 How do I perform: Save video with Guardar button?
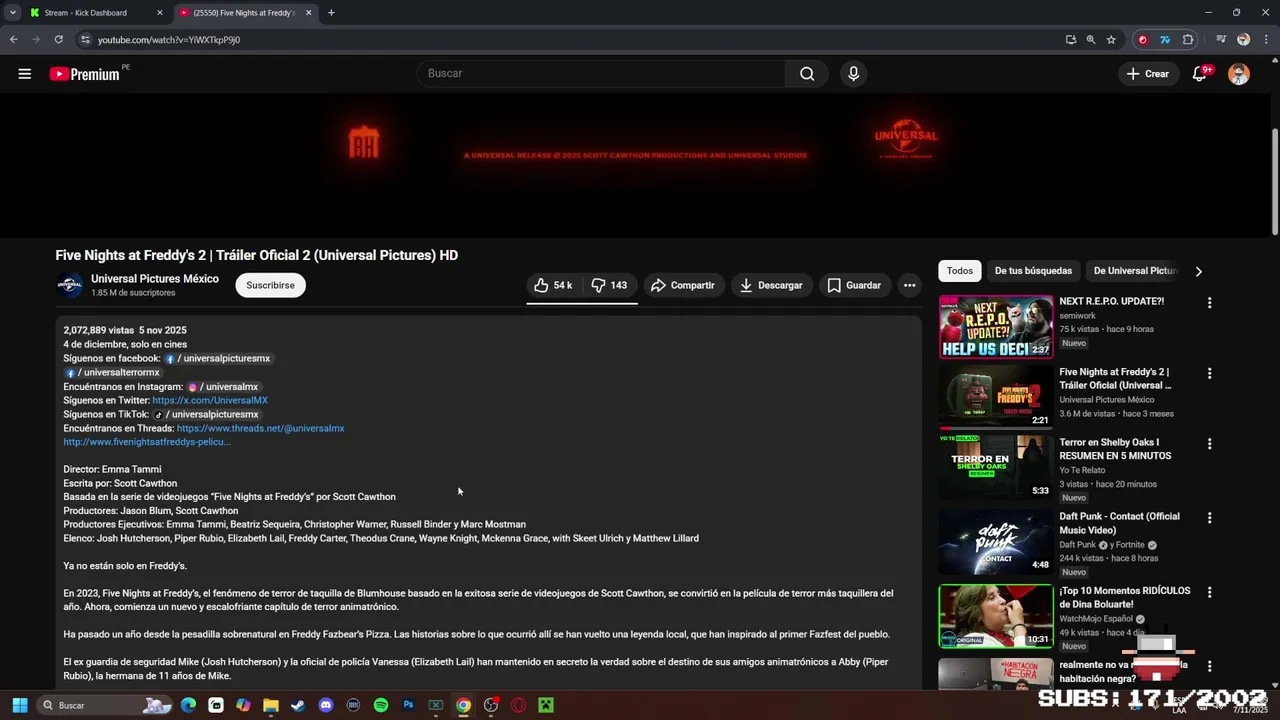[855, 285]
